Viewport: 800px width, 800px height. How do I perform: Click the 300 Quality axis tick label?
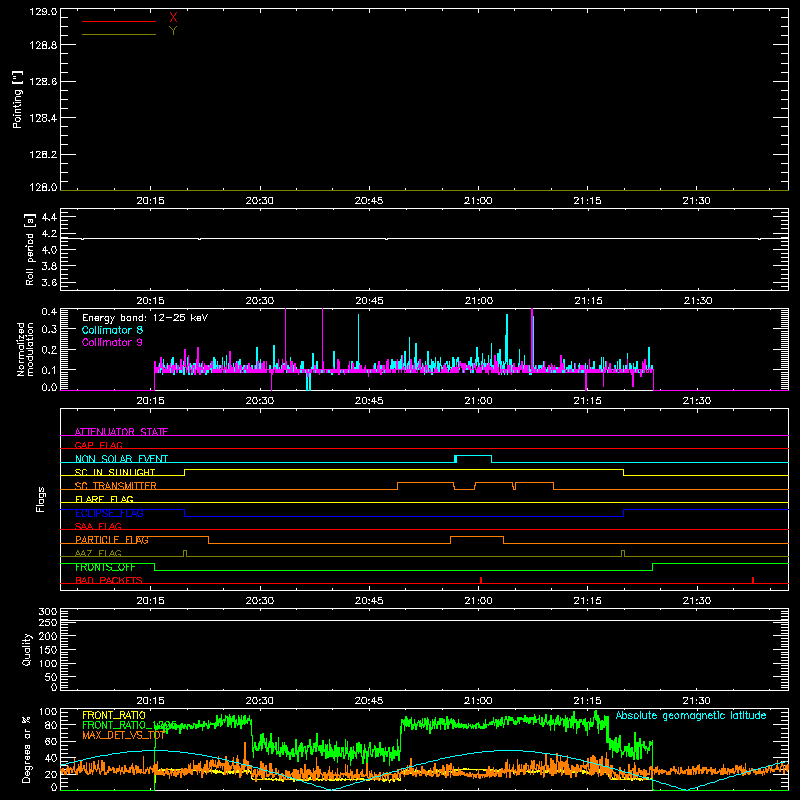tap(48, 612)
